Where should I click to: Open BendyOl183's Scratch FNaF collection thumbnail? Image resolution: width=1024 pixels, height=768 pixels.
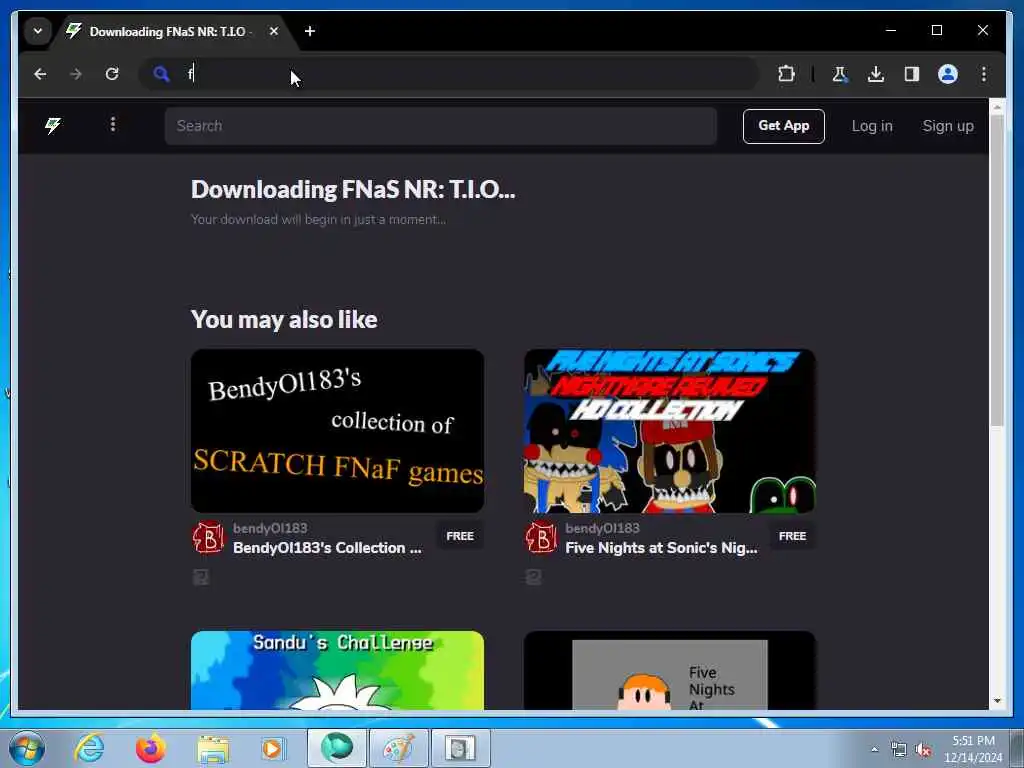338,431
